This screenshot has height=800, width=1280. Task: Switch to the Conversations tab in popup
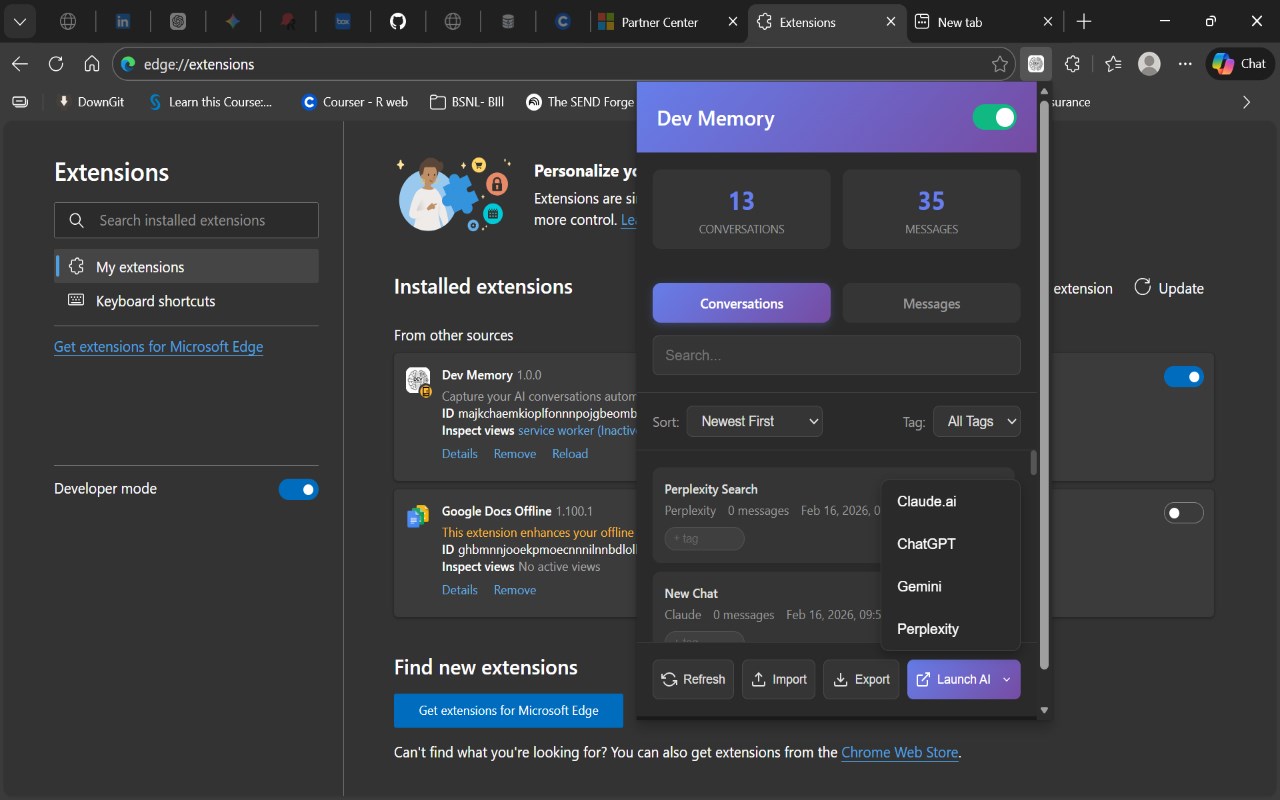pos(742,303)
